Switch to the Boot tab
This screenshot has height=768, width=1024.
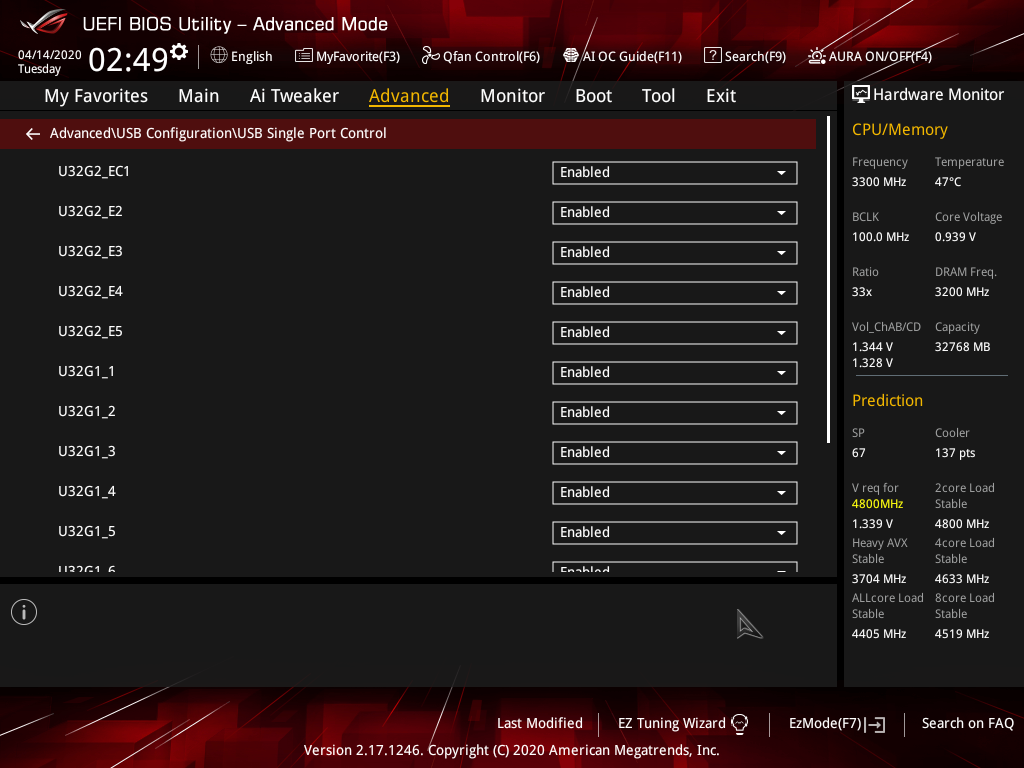click(x=593, y=96)
